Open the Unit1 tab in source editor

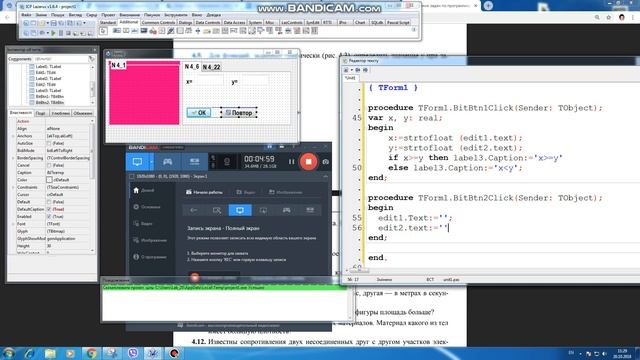tap(351, 78)
